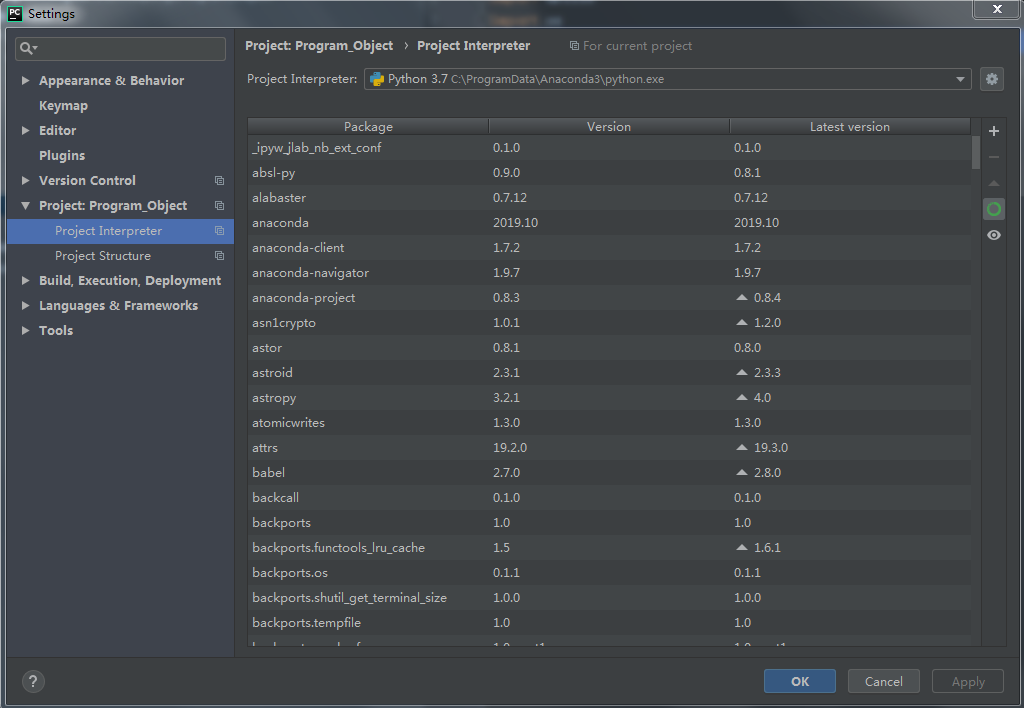Collapse Project: Program_Object section

point(25,206)
